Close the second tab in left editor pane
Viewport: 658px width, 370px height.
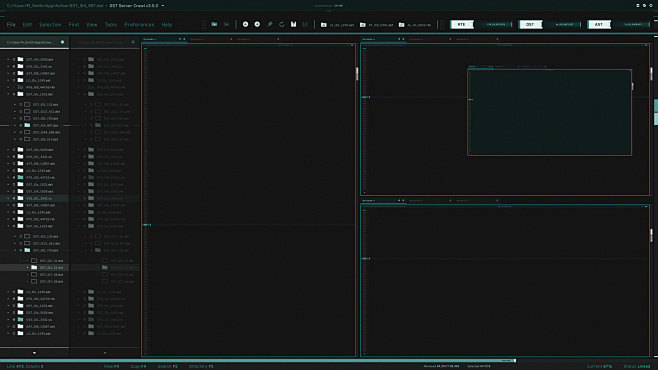(x=231, y=39)
